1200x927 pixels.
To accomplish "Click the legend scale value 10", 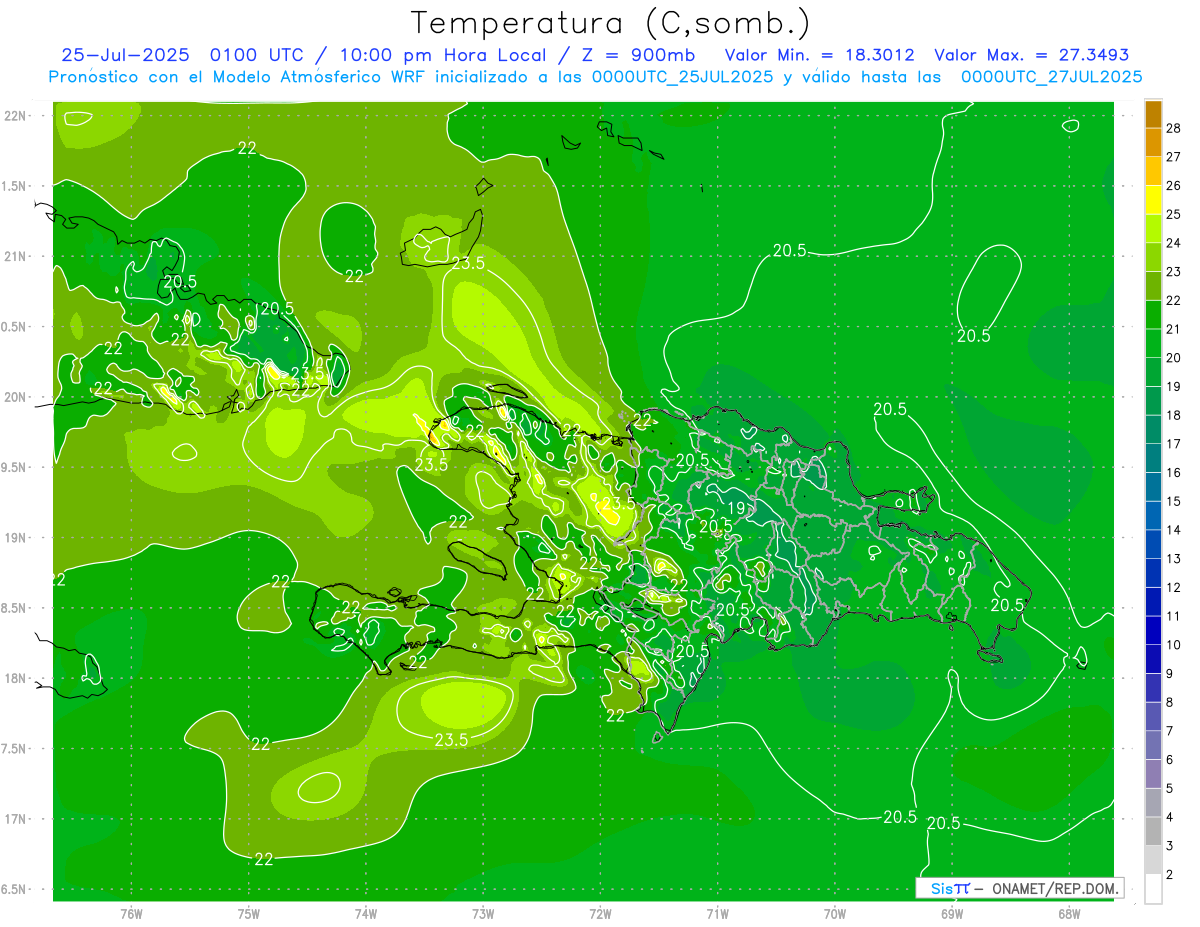I will tap(1174, 645).
